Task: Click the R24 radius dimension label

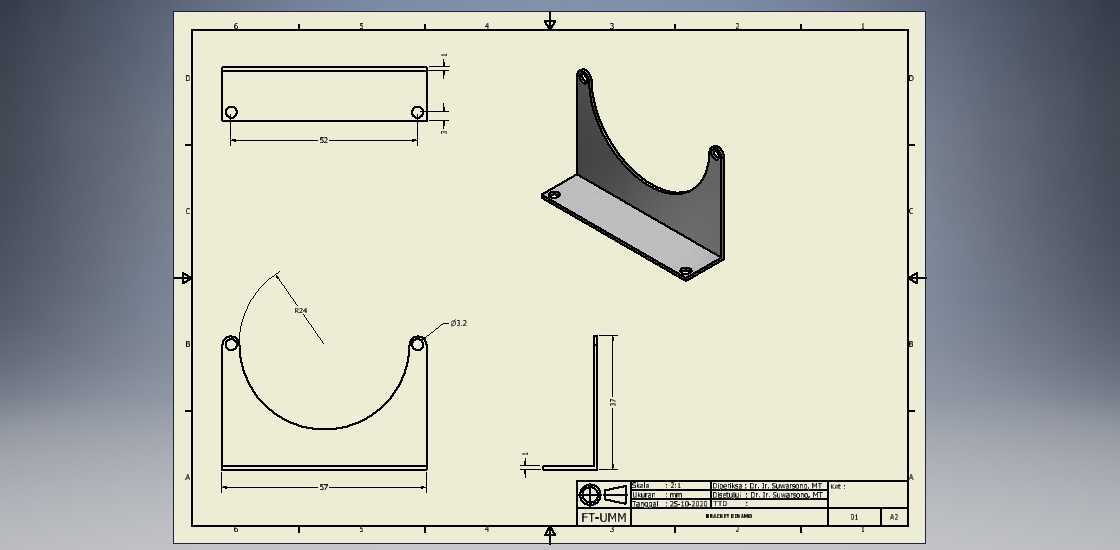Action: [x=301, y=310]
